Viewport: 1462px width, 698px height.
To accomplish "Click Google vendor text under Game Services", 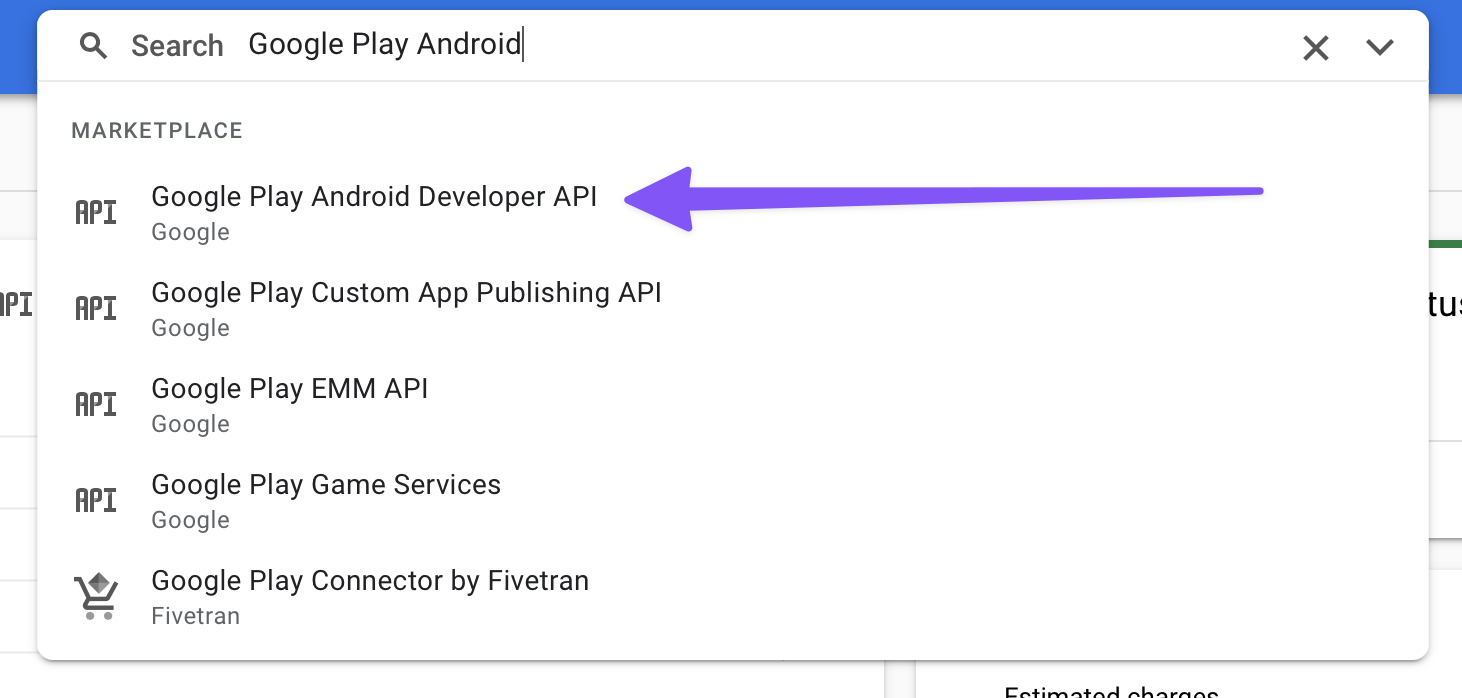I will [x=190, y=520].
